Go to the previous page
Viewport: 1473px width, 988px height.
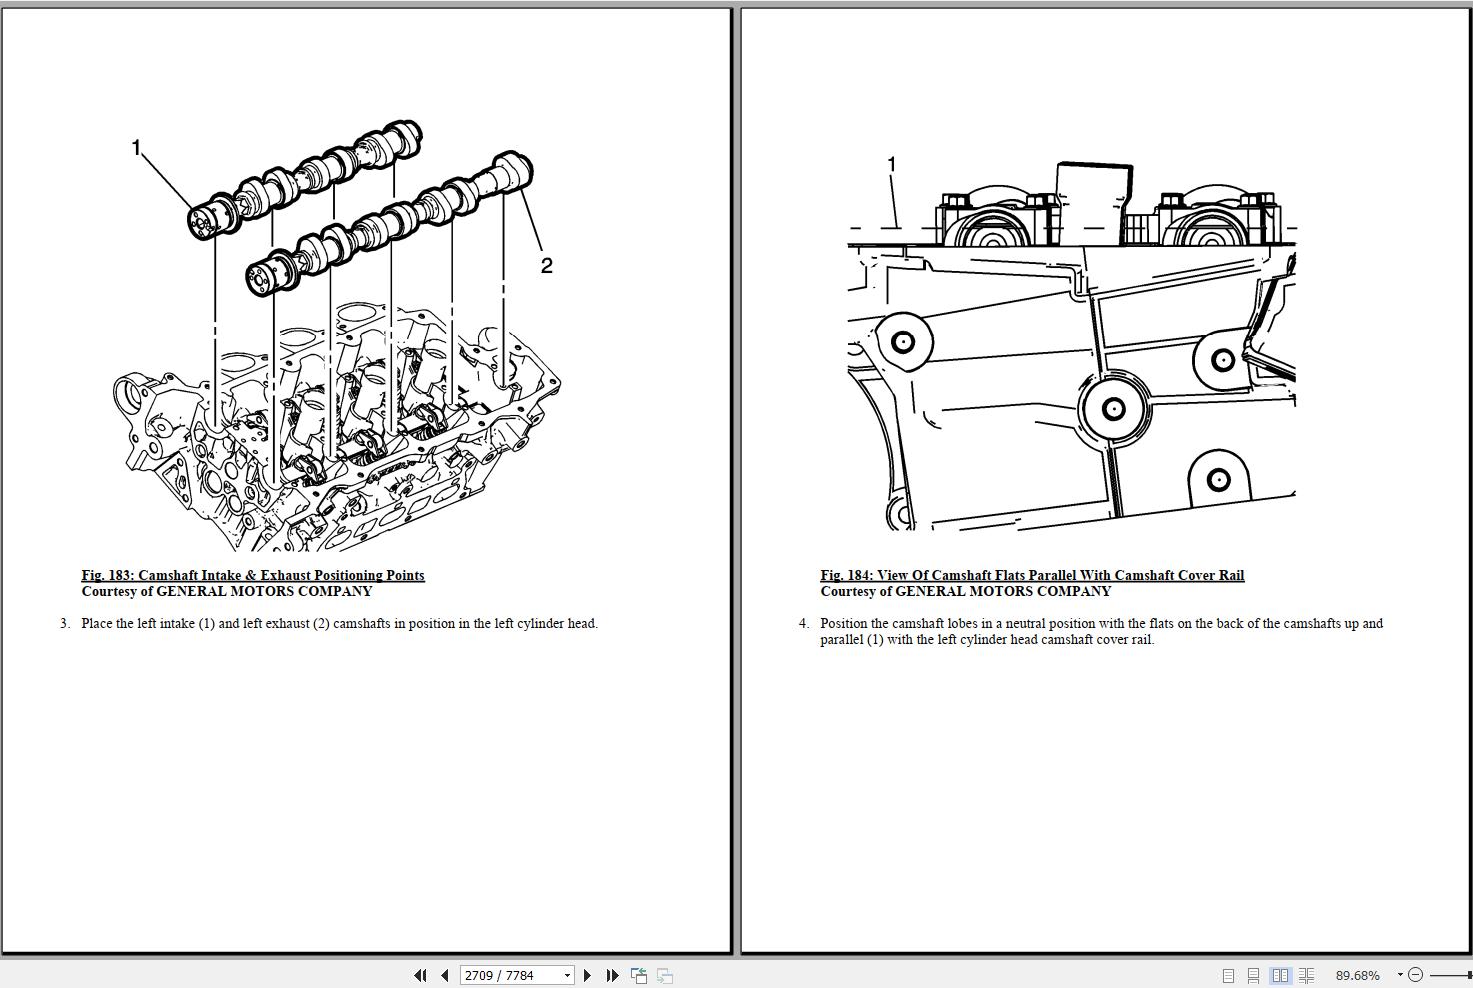(x=445, y=975)
